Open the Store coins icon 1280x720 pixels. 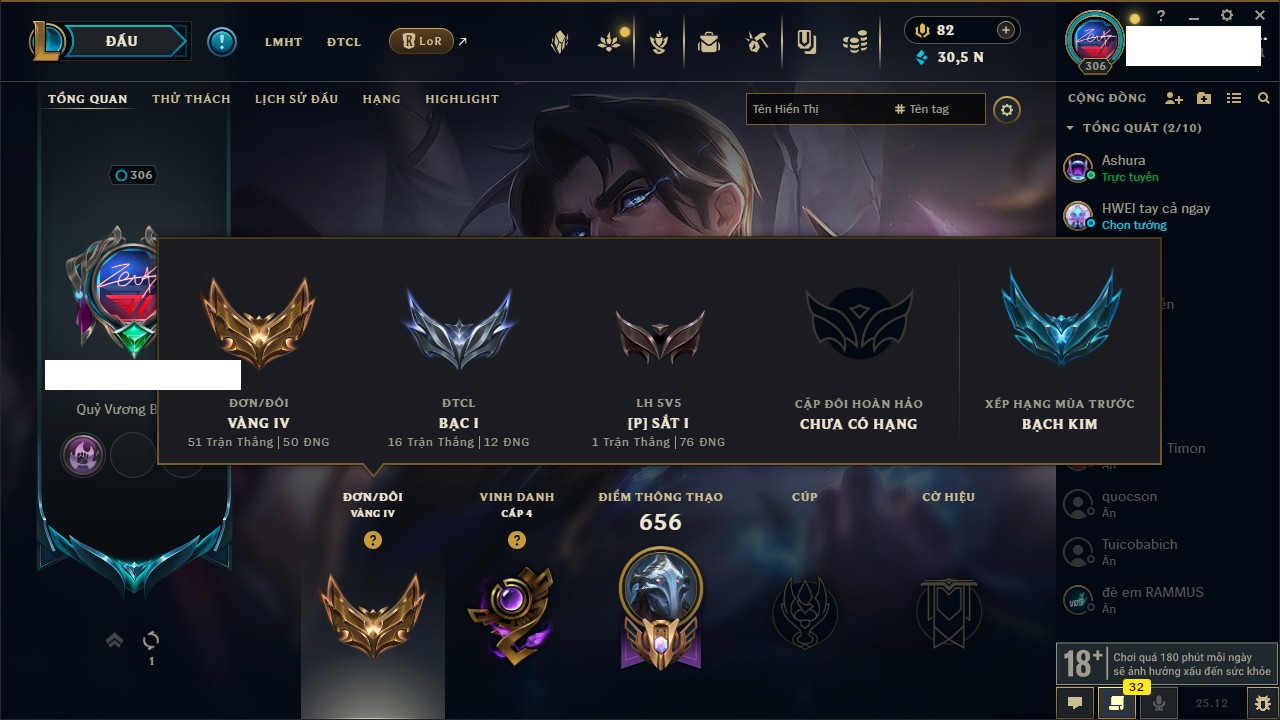(854, 42)
